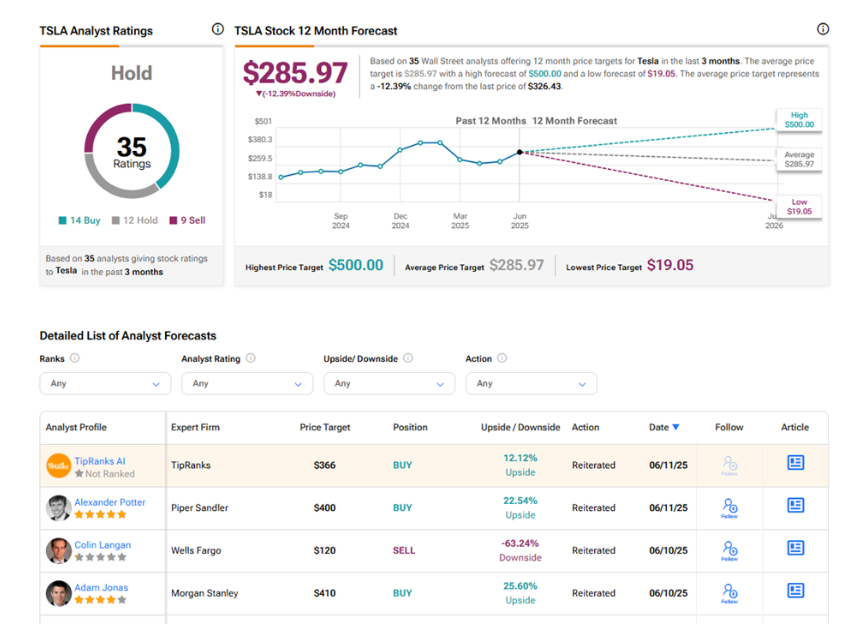Click the $400 price target cell

click(325, 508)
